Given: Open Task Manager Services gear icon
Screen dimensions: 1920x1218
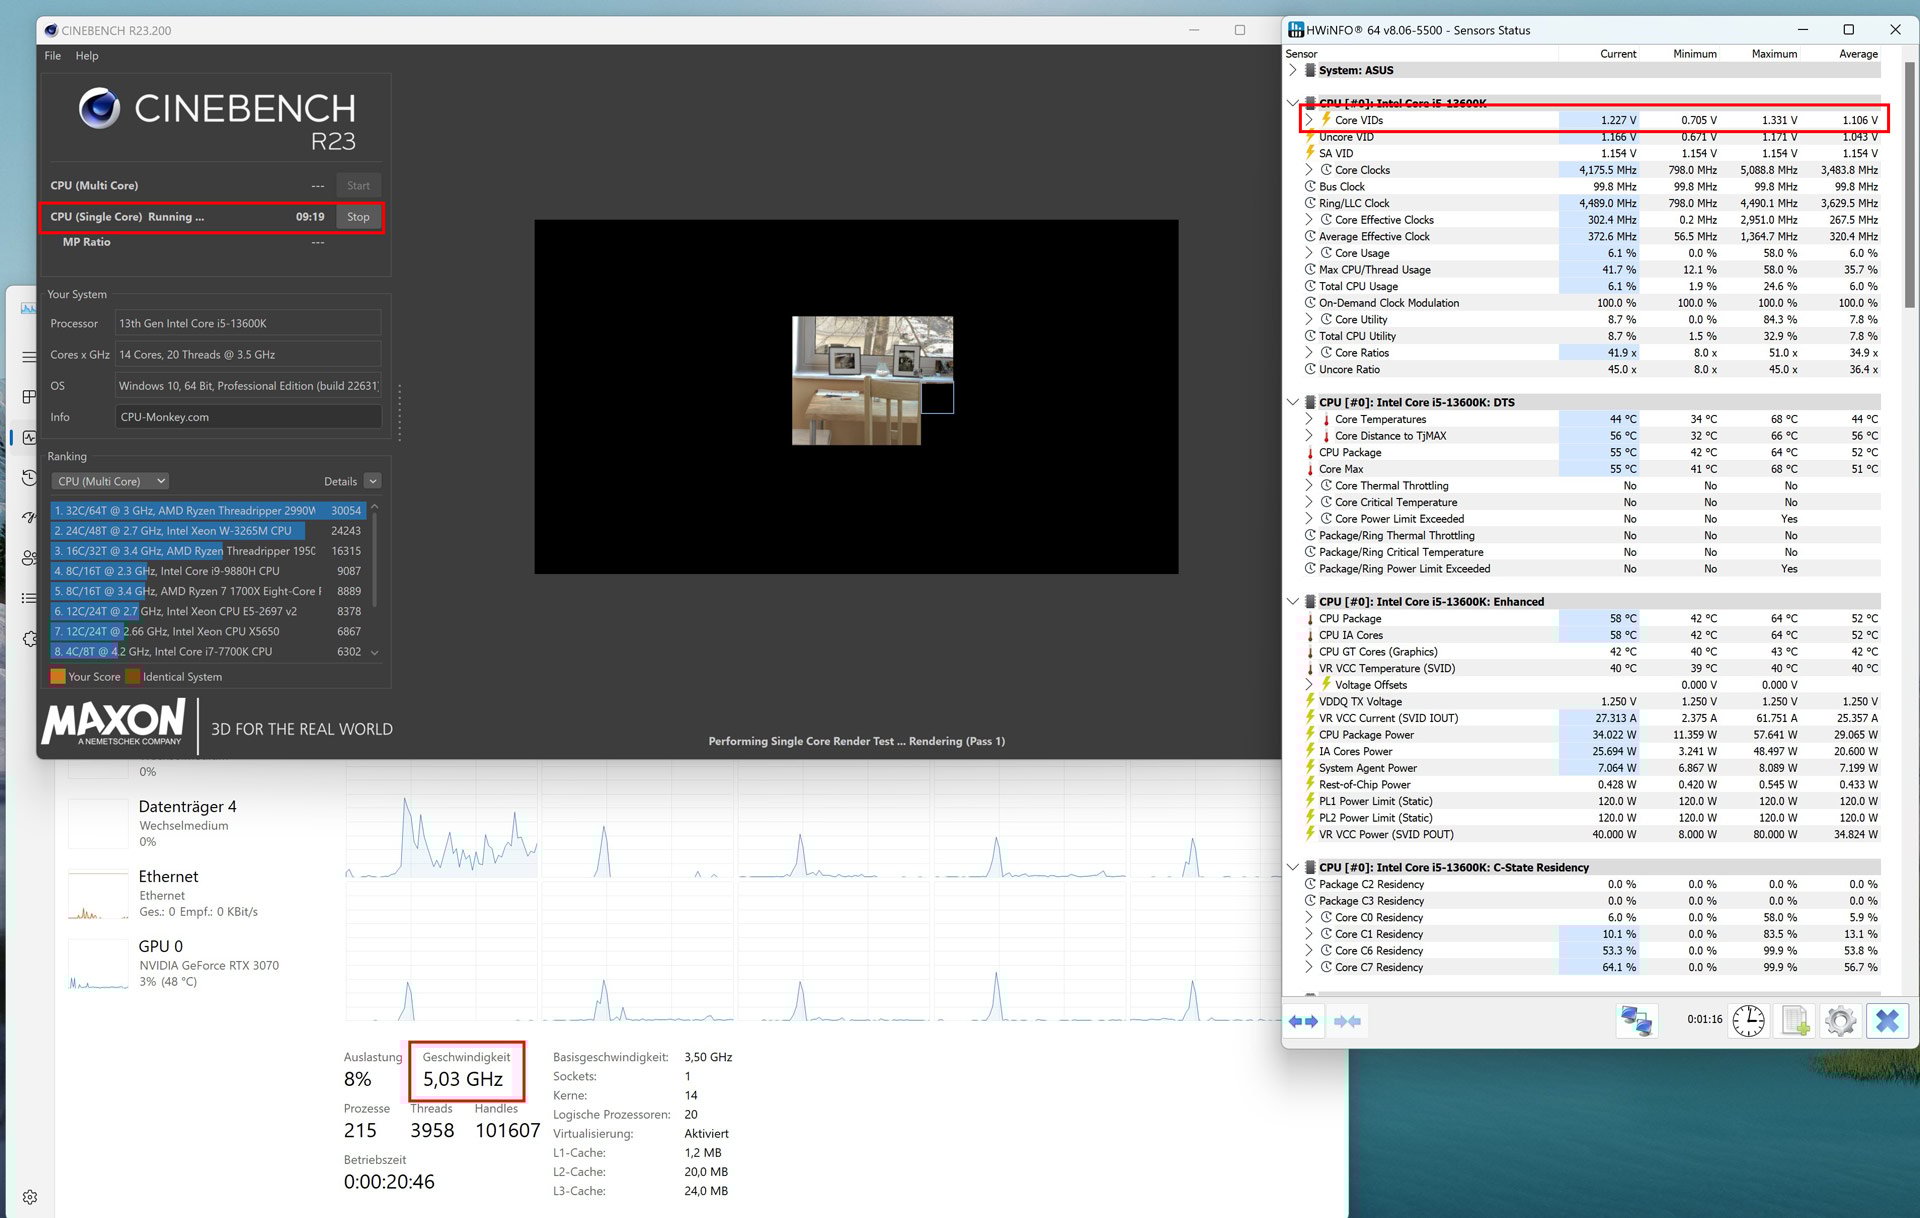Looking at the screenshot, I should click(x=29, y=638).
